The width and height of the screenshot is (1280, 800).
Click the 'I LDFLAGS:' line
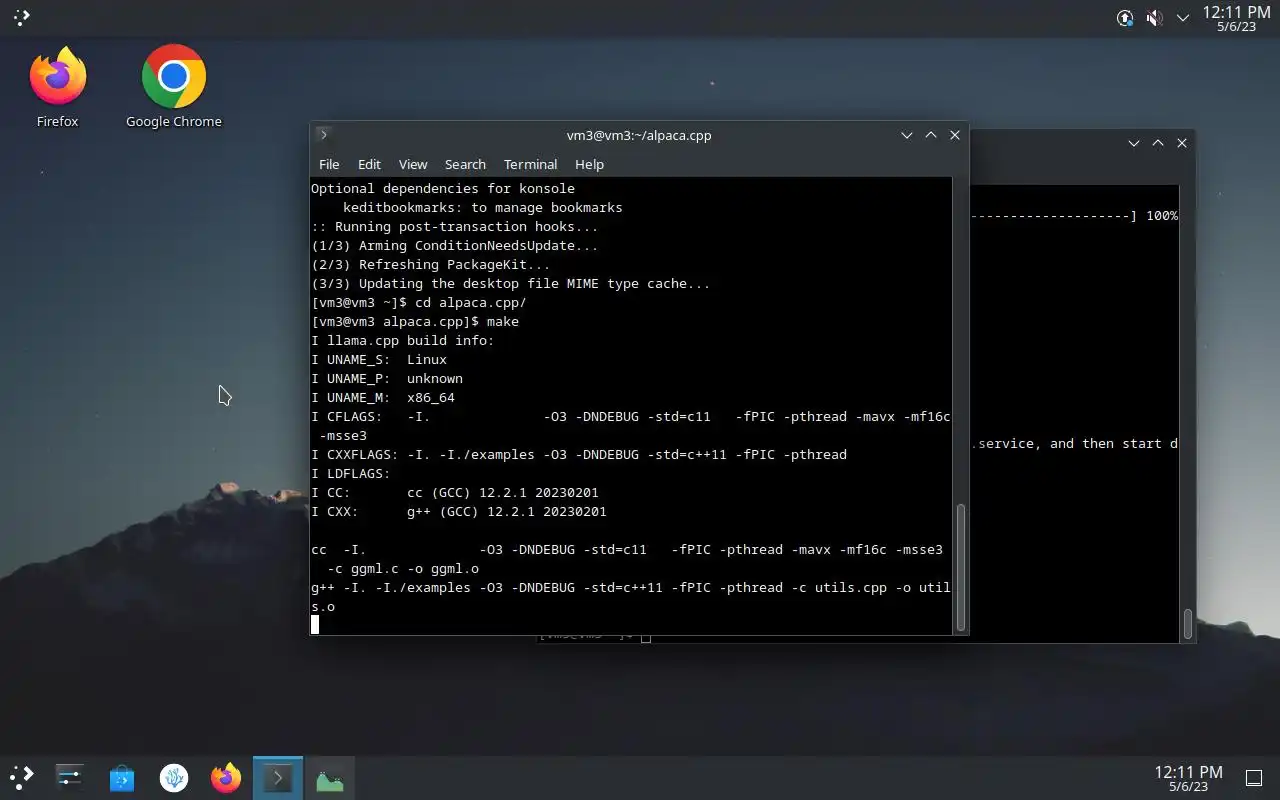tap(351, 474)
